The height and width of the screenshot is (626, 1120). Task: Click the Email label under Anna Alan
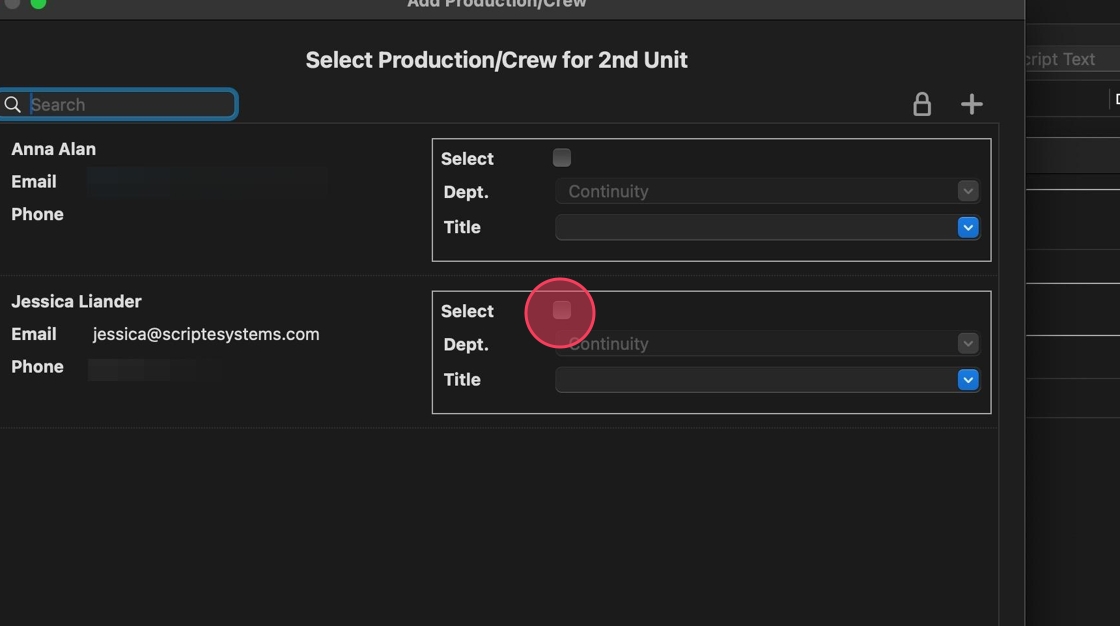point(34,182)
